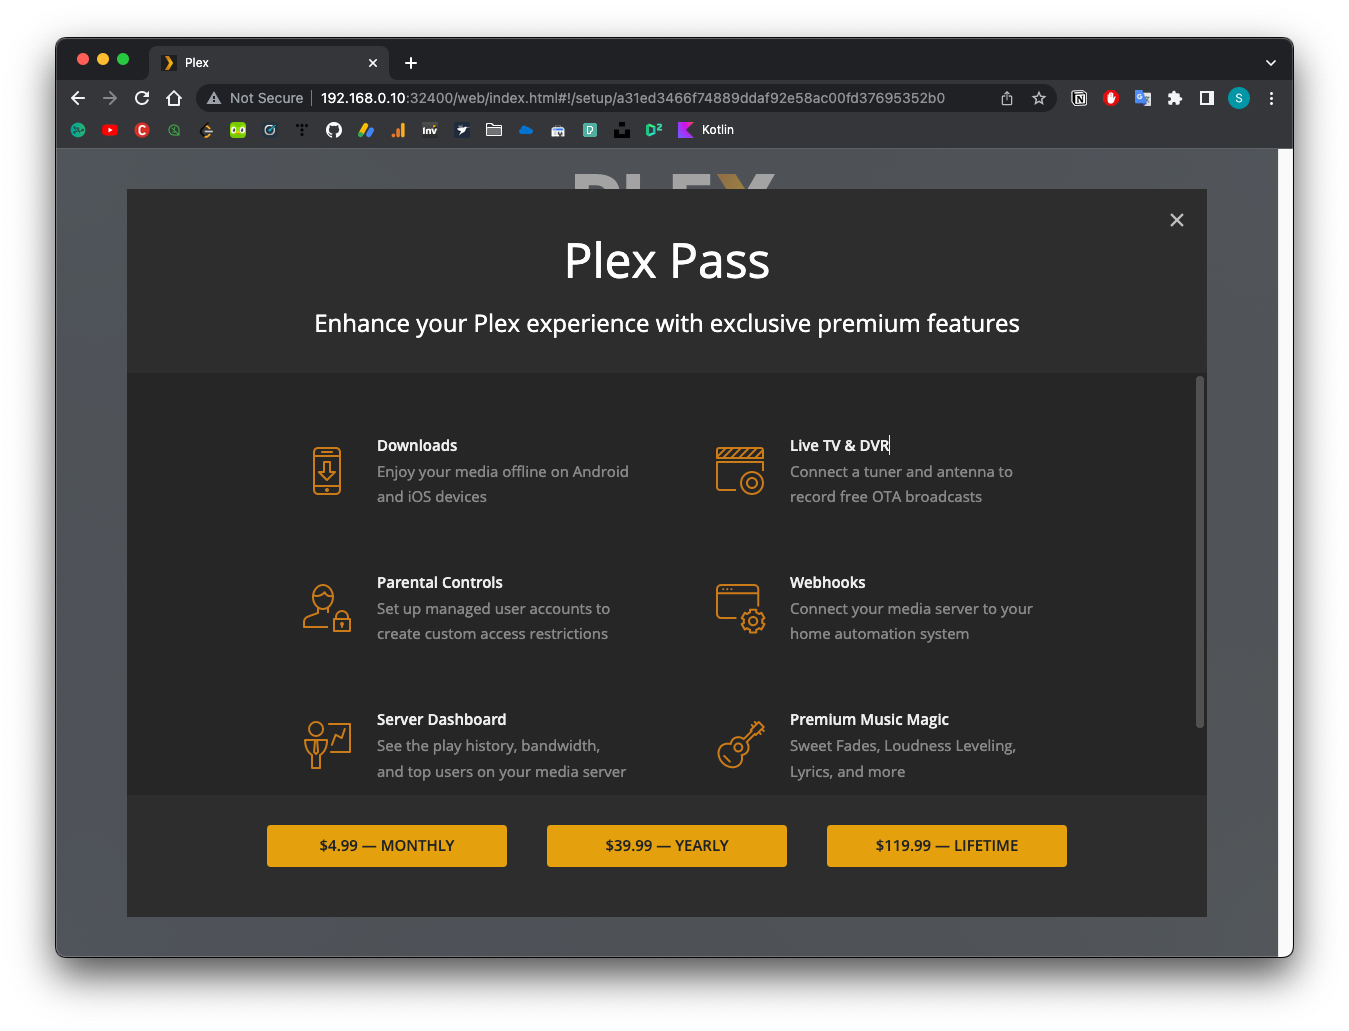
Task: Click the Live TV & DVR clapperboard icon
Action: tap(740, 471)
